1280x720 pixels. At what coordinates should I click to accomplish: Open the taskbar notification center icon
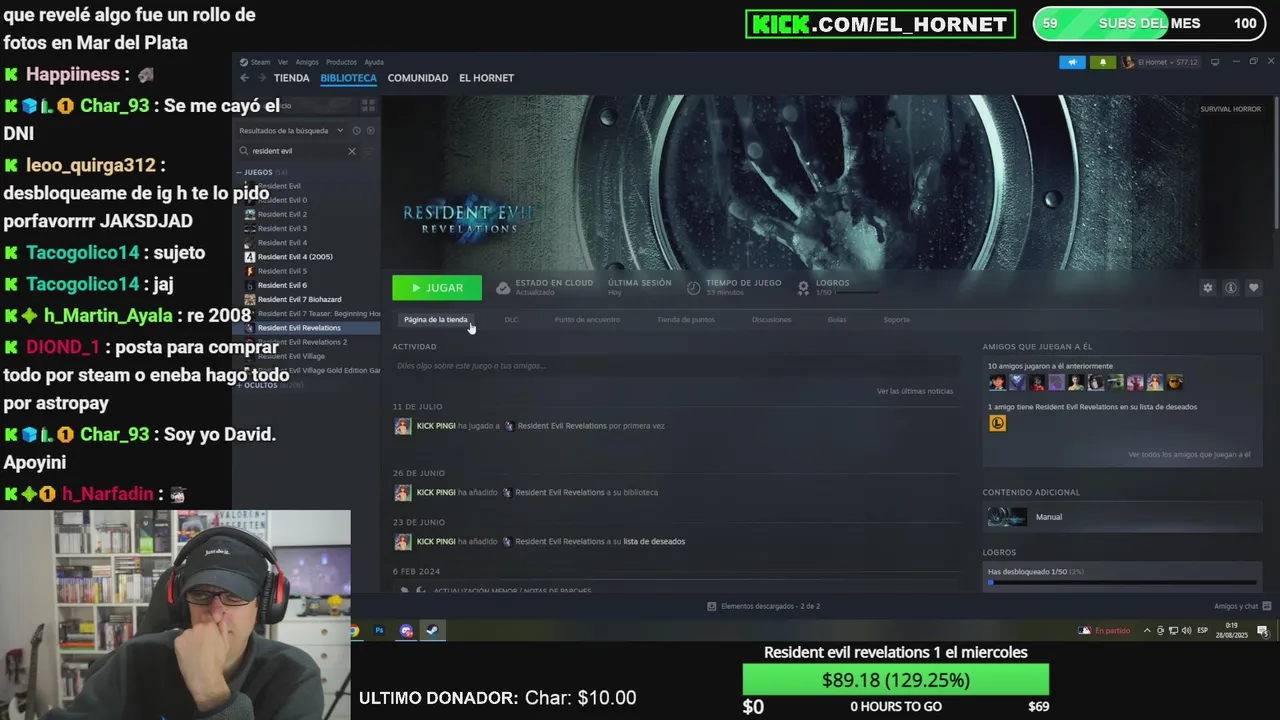(1263, 631)
